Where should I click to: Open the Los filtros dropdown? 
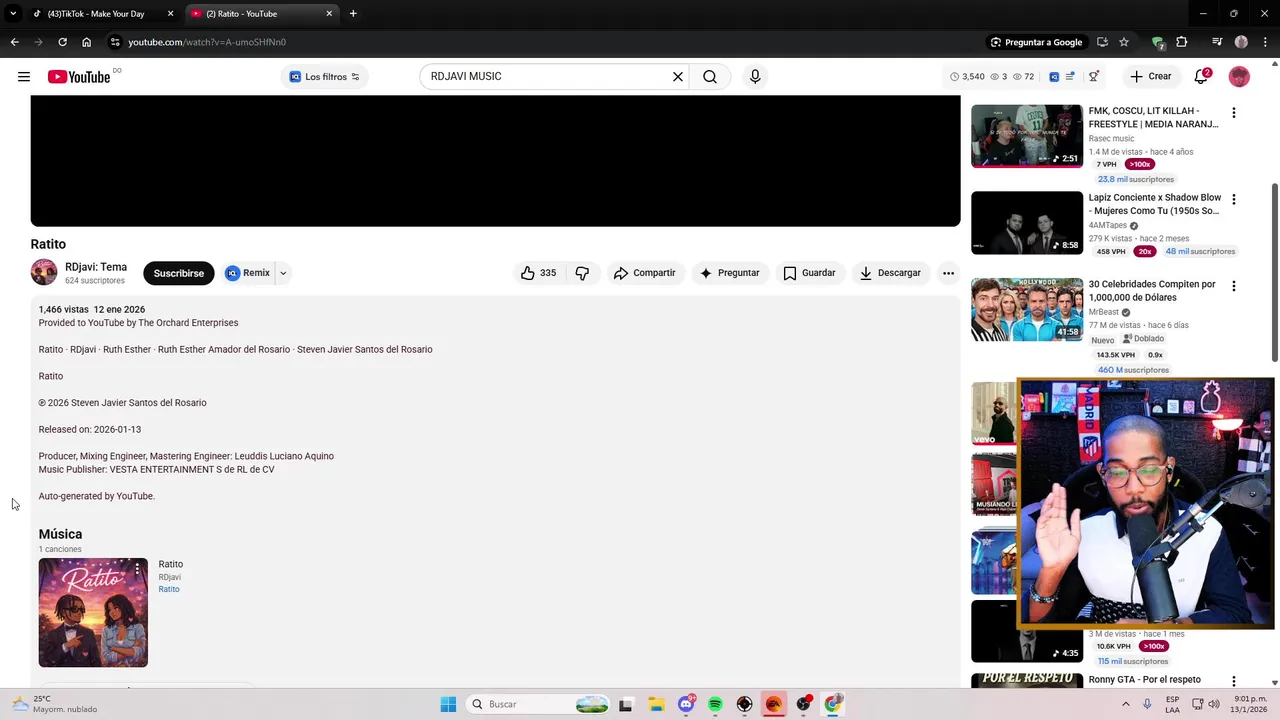tap(325, 77)
